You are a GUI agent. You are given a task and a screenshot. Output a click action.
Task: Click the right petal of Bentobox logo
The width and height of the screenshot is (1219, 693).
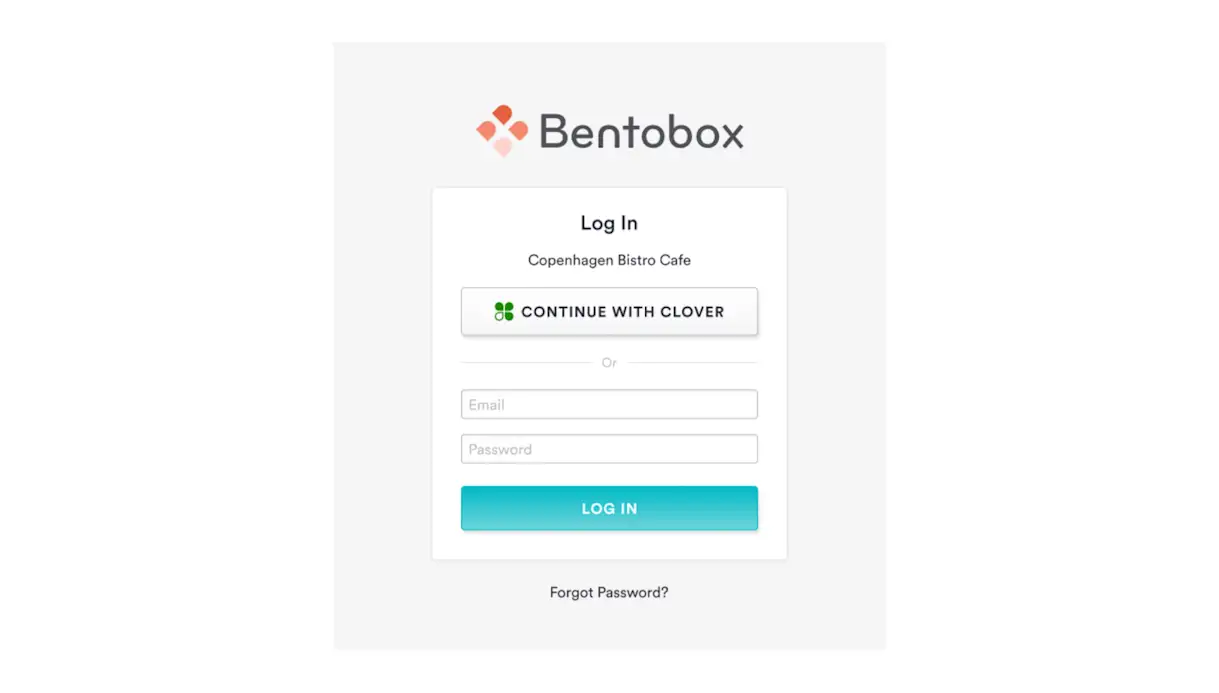pyautogui.click(x=518, y=131)
